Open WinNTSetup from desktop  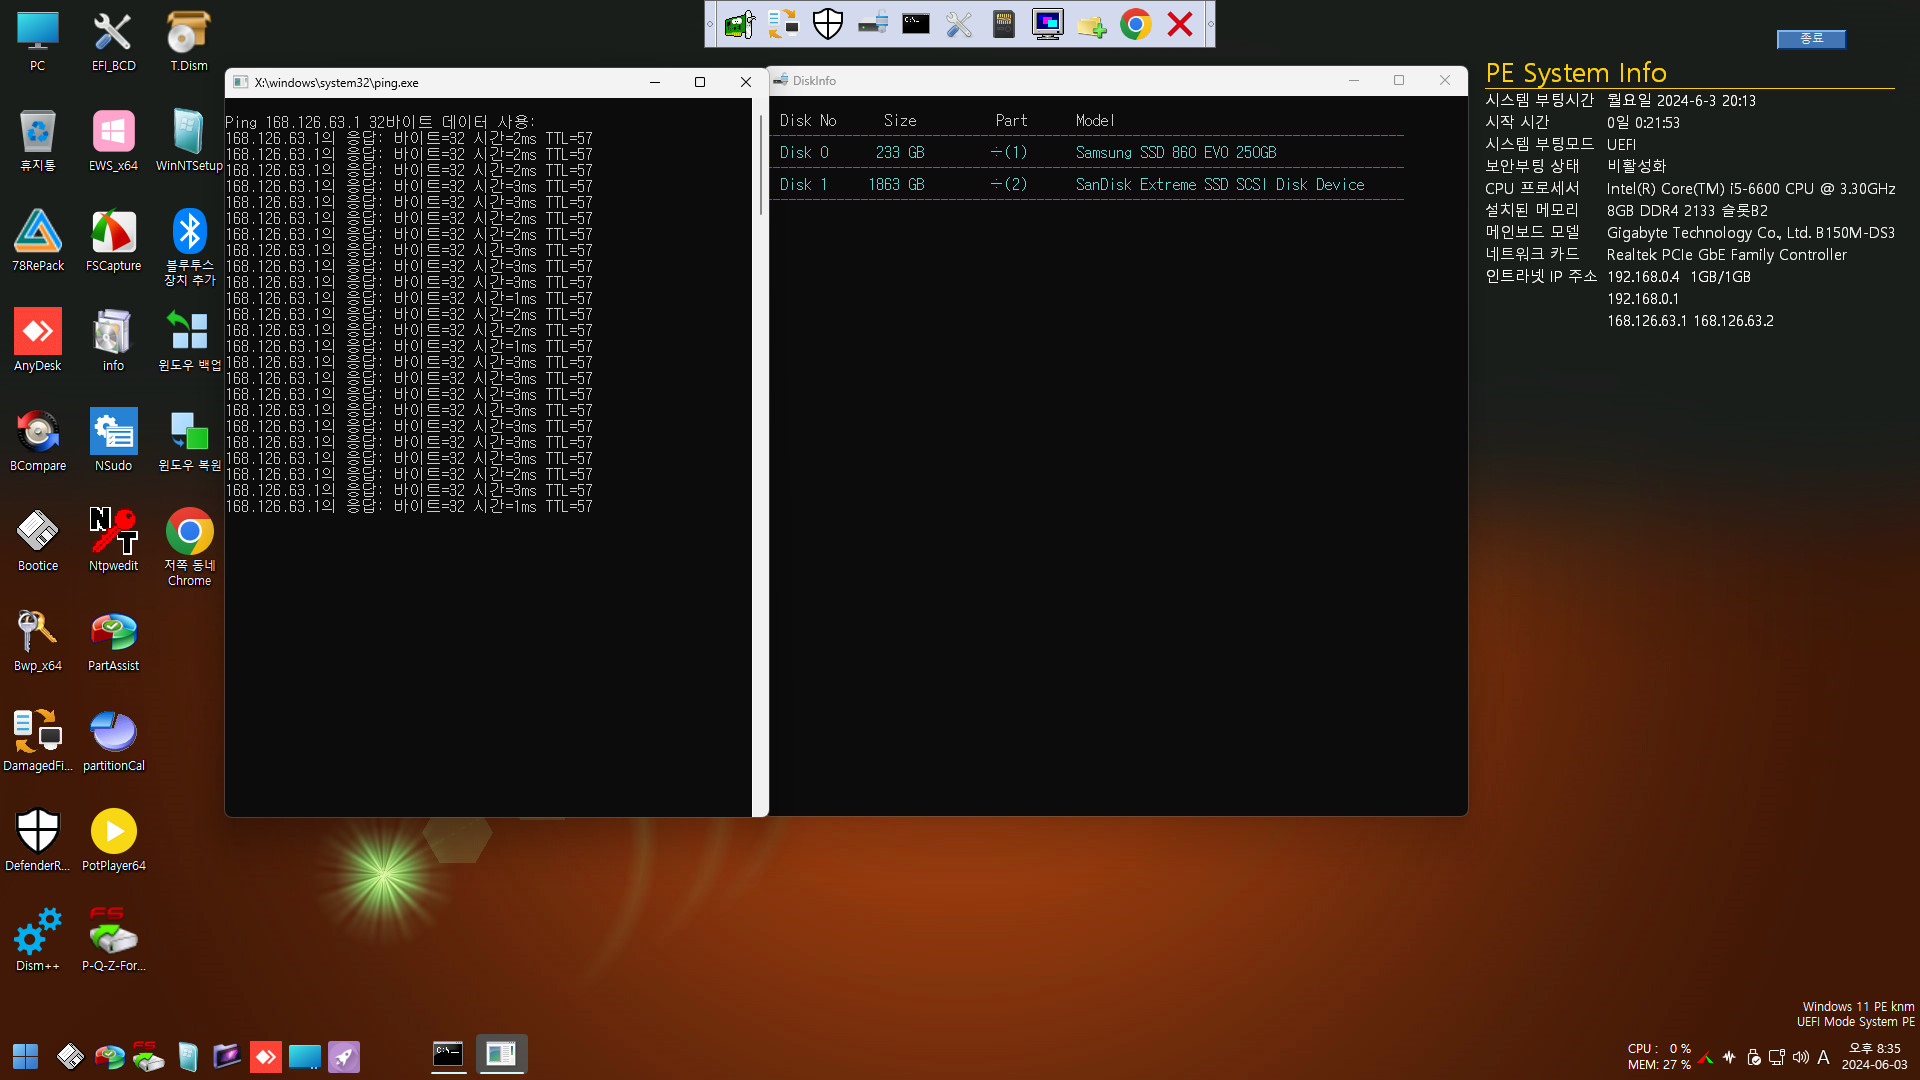189,141
